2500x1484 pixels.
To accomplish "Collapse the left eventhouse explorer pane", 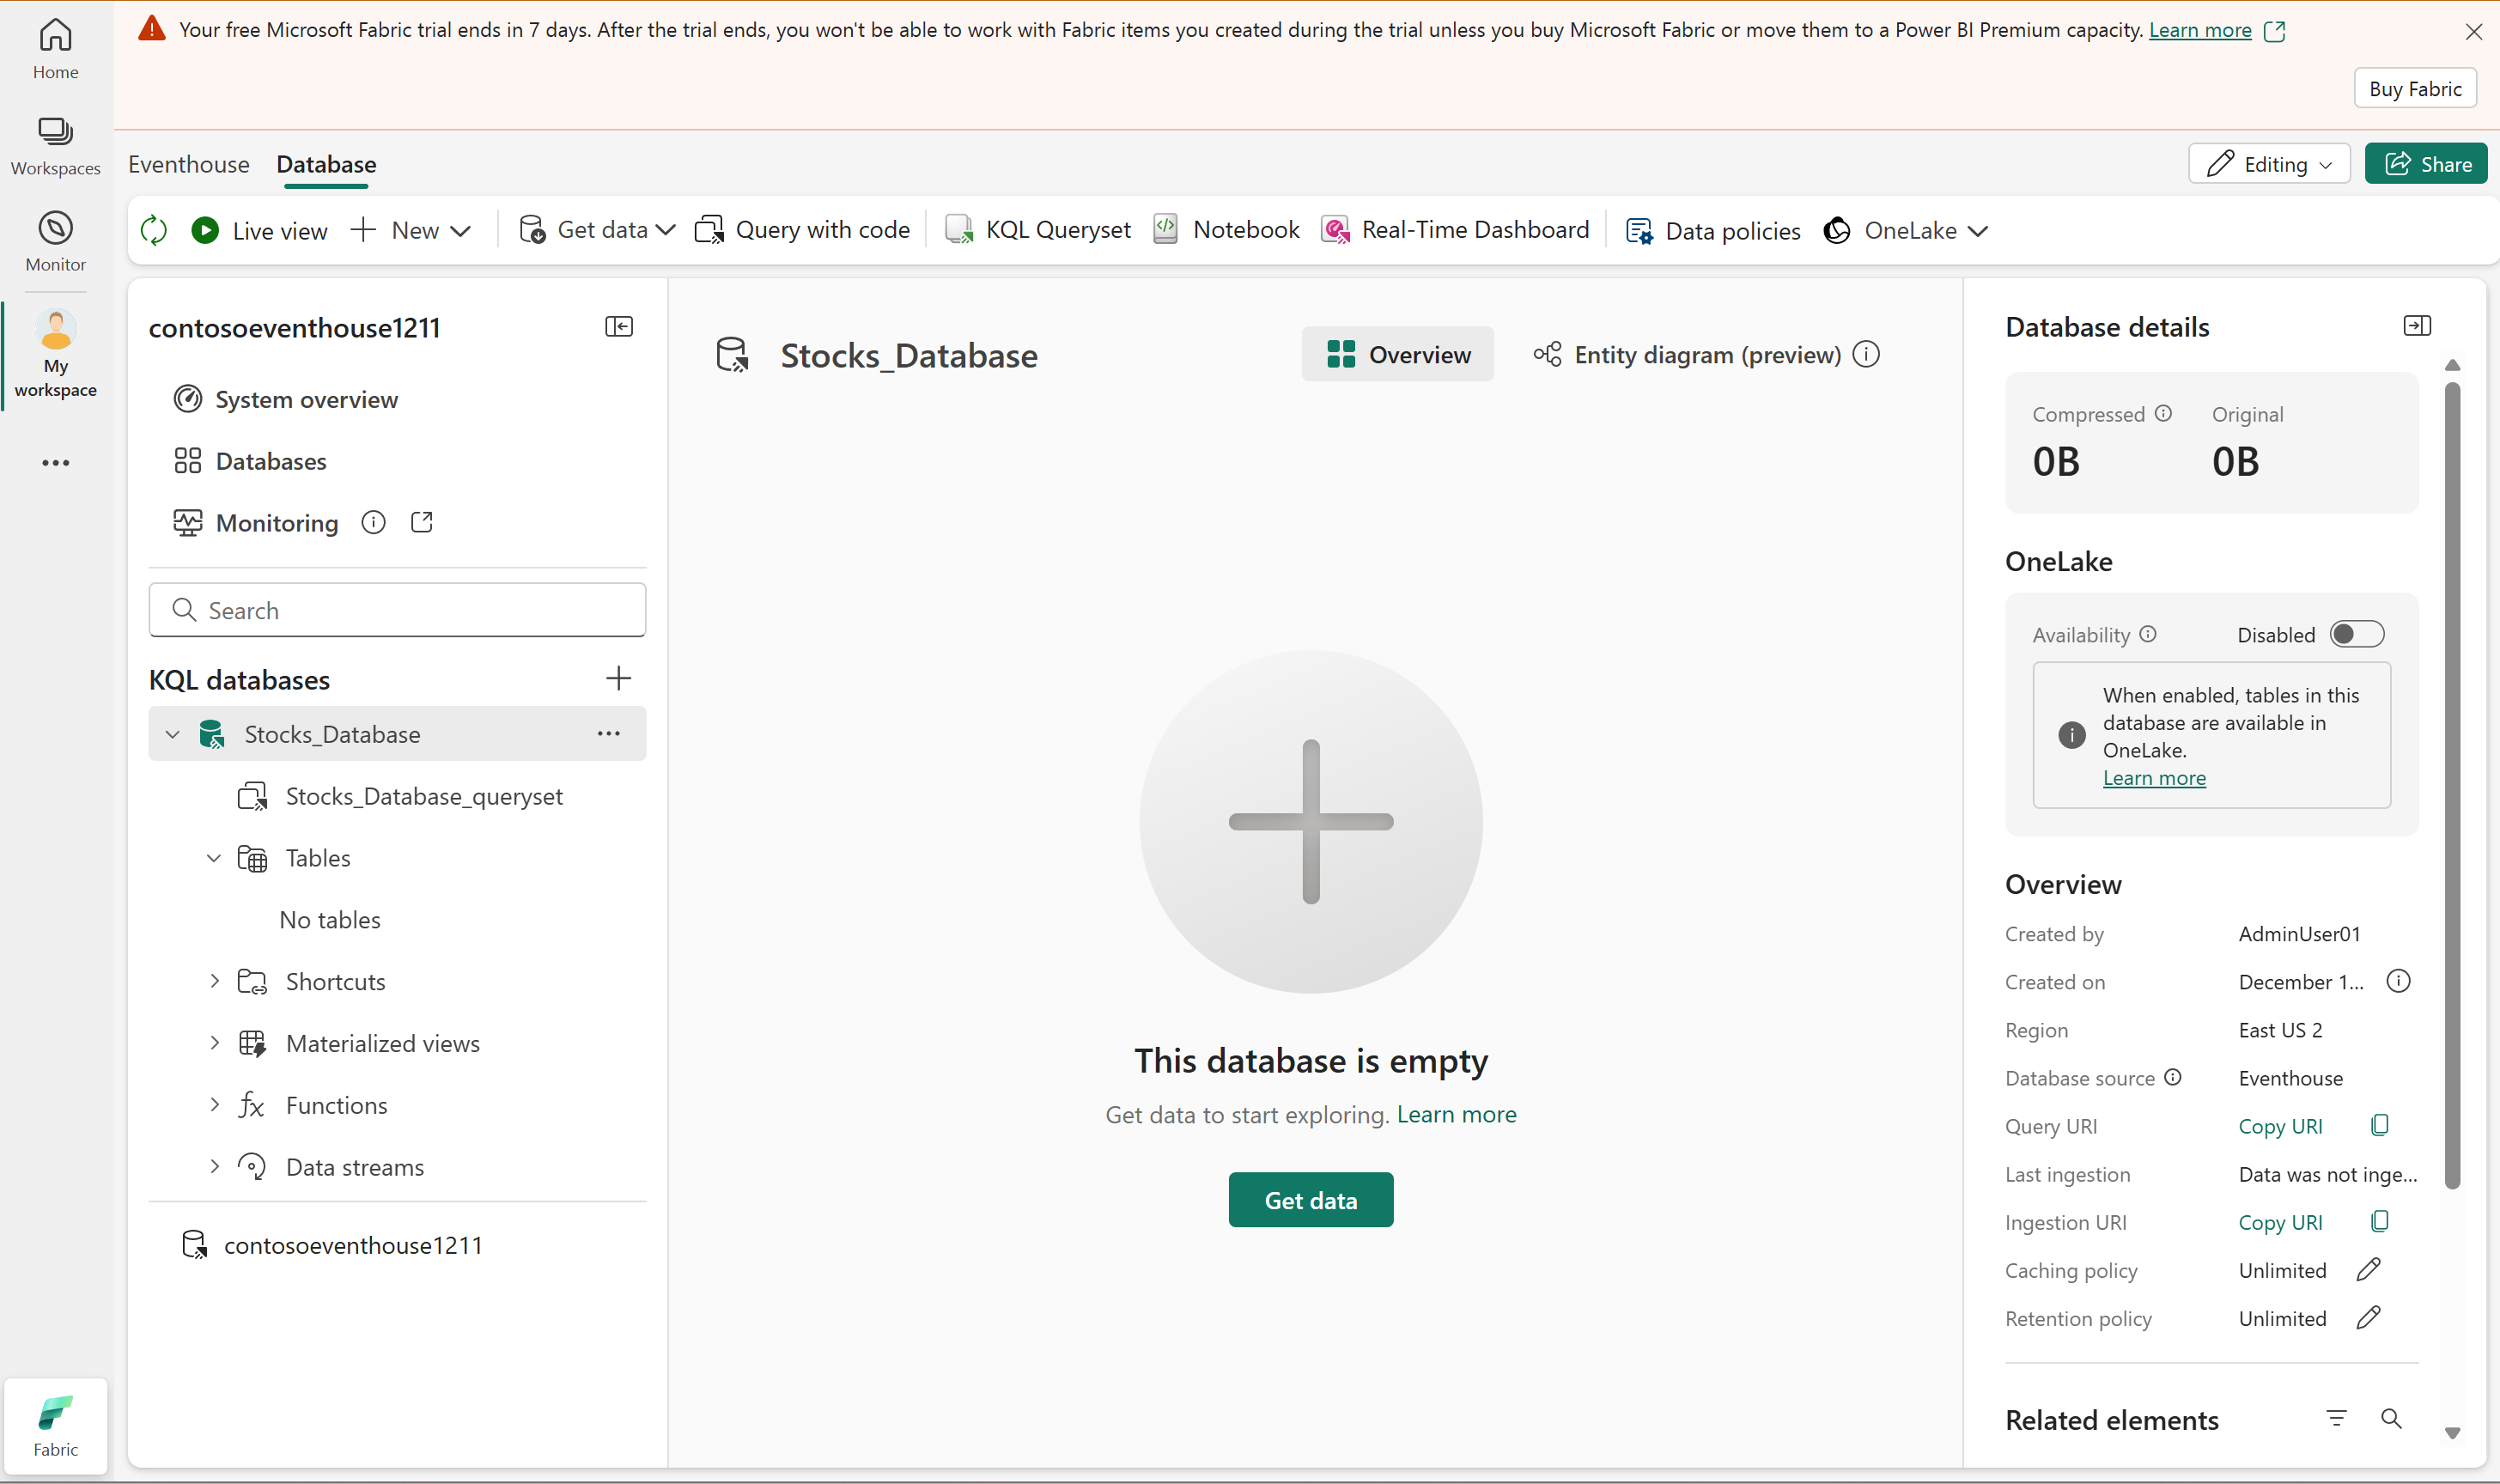I will pyautogui.click(x=619, y=327).
